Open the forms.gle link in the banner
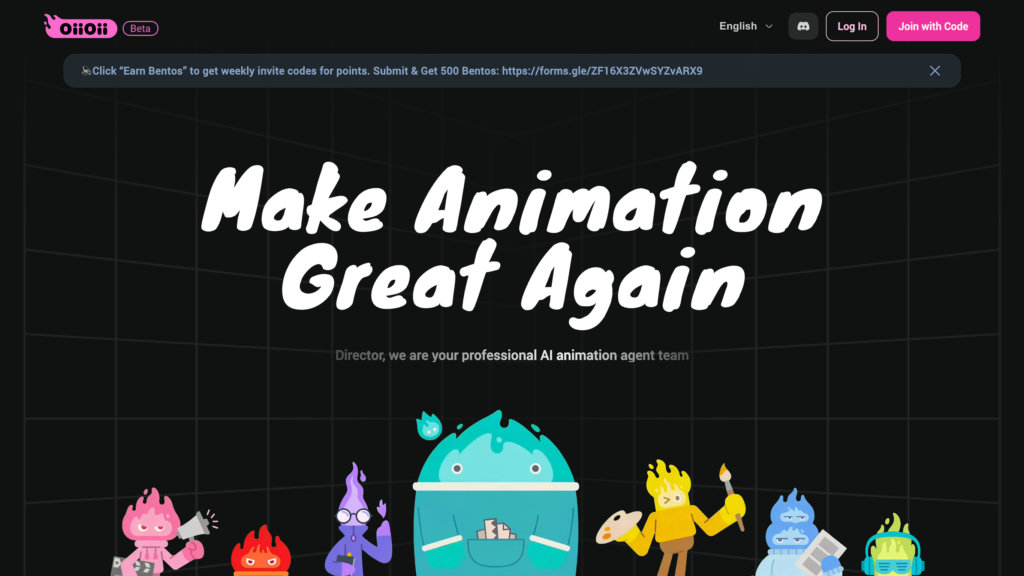Image resolution: width=1024 pixels, height=576 pixels. click(x=602, y=71)
